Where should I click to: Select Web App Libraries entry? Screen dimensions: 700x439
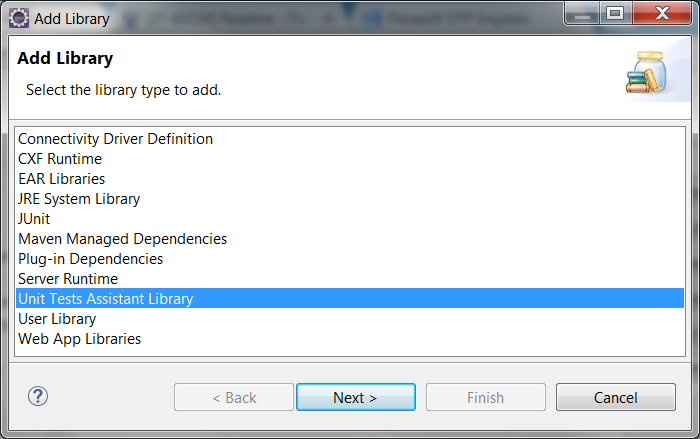350,339
